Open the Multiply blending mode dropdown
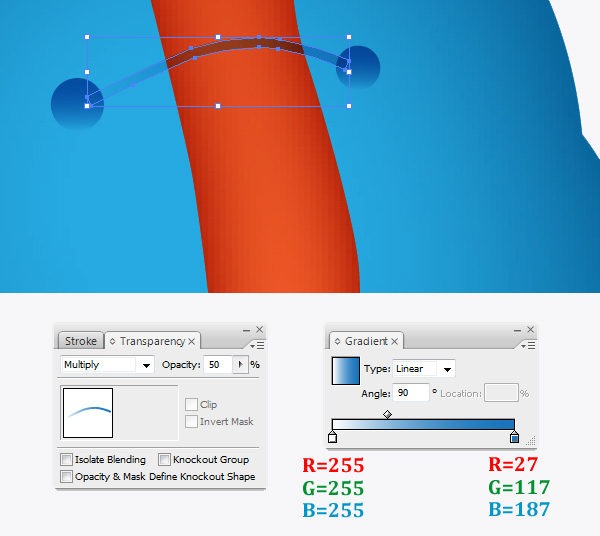The image size is (600, 536). point(107,365)
